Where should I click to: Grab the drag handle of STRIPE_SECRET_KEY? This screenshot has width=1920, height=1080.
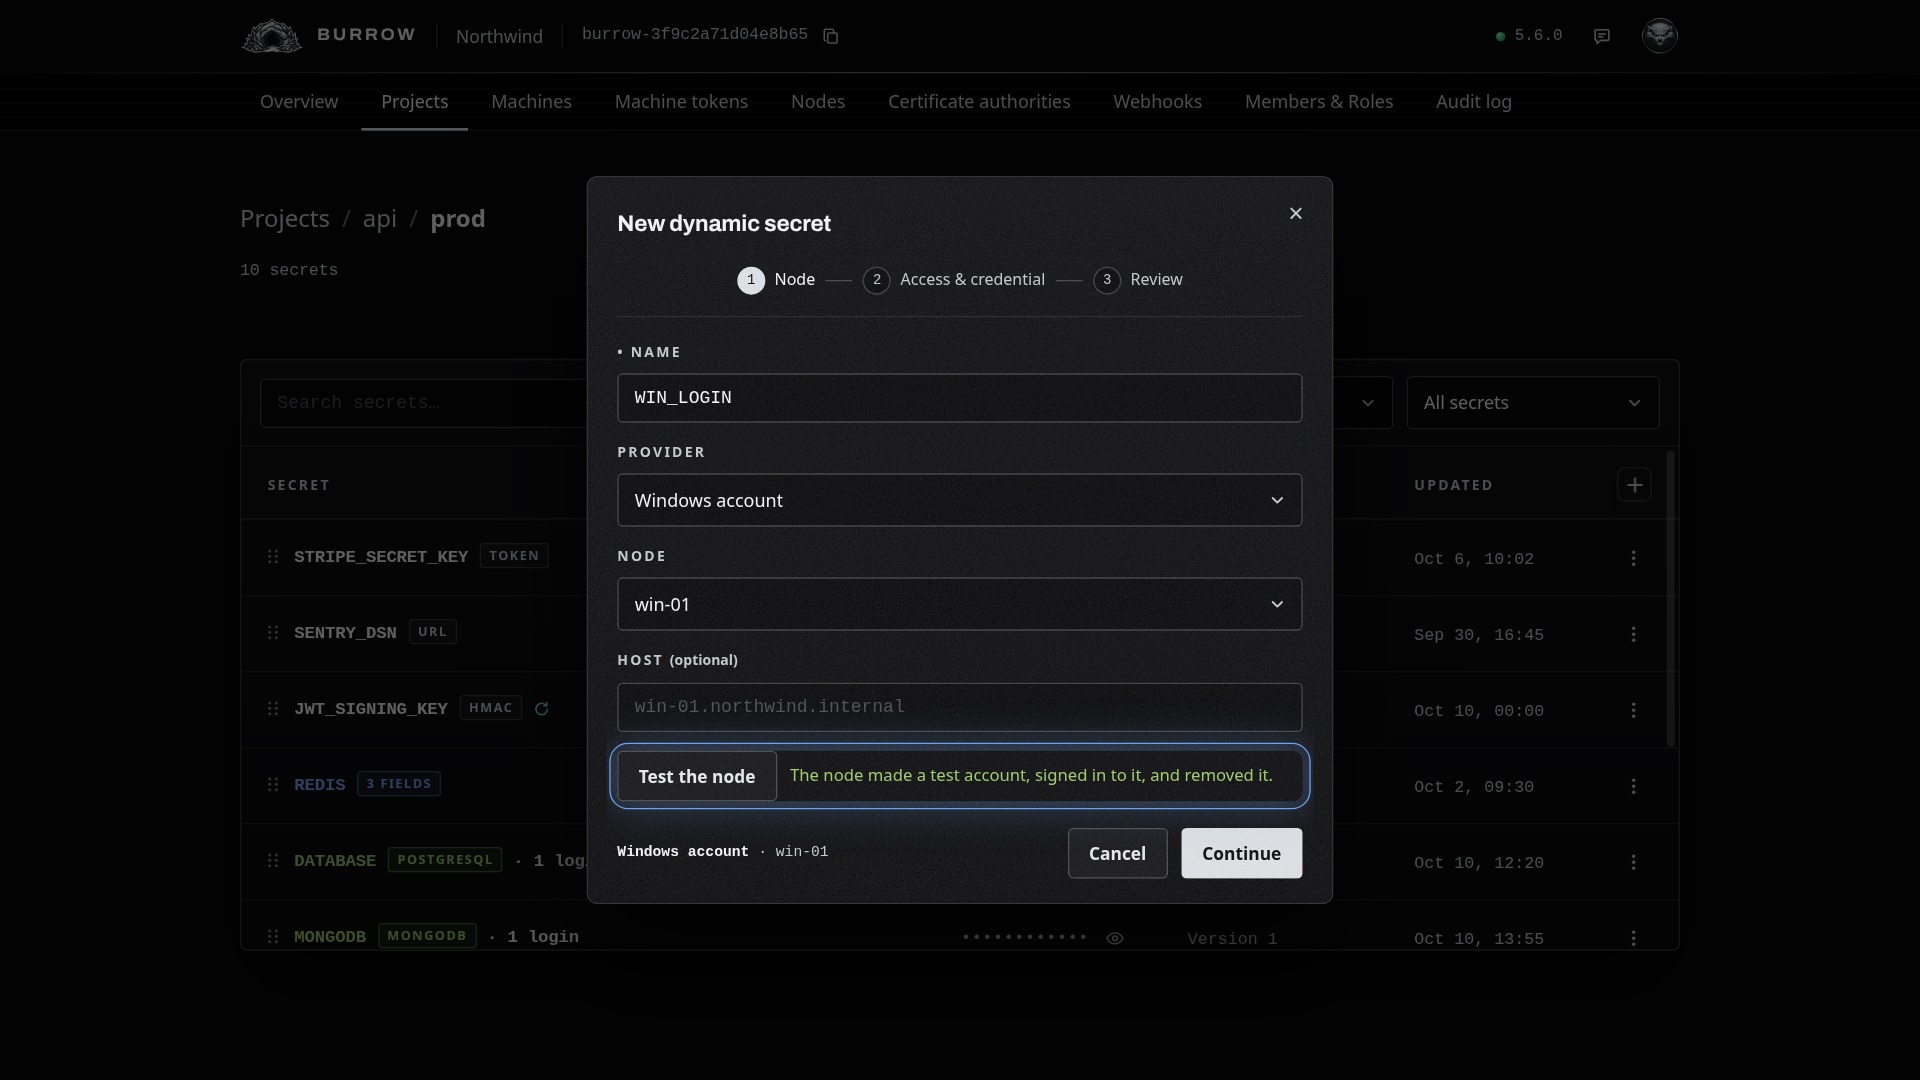(273, 556)
